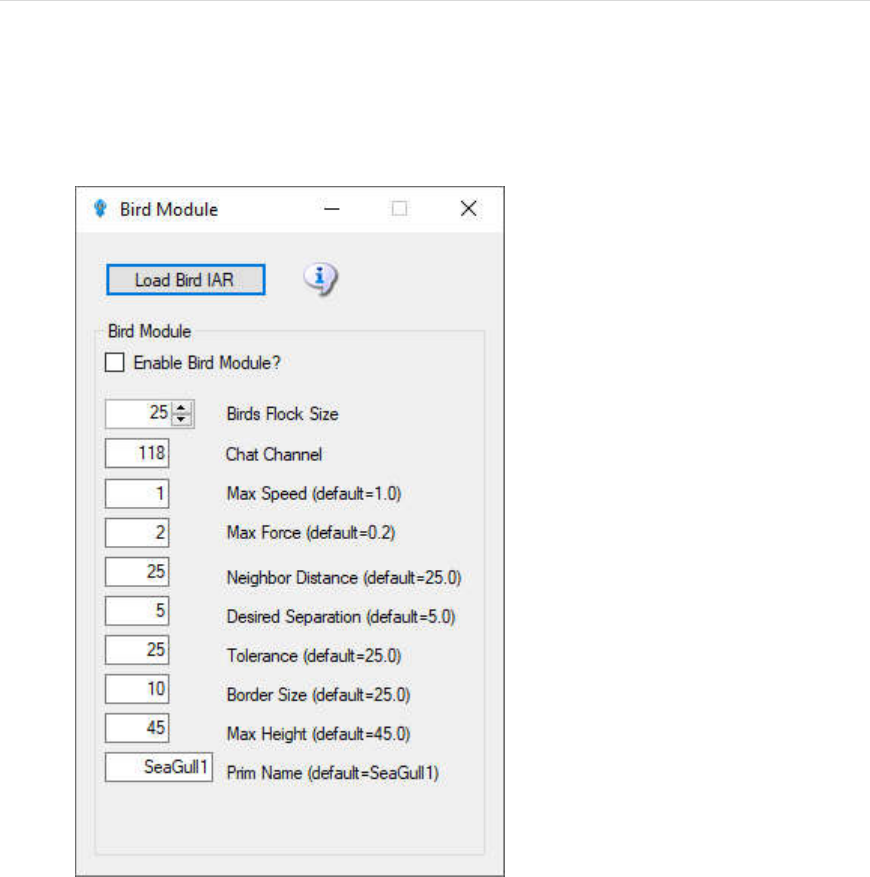Click 'Desired Separation (default=5.0)' label
Image resolution: width=870 pixels, height=877 pixels.
341,617
